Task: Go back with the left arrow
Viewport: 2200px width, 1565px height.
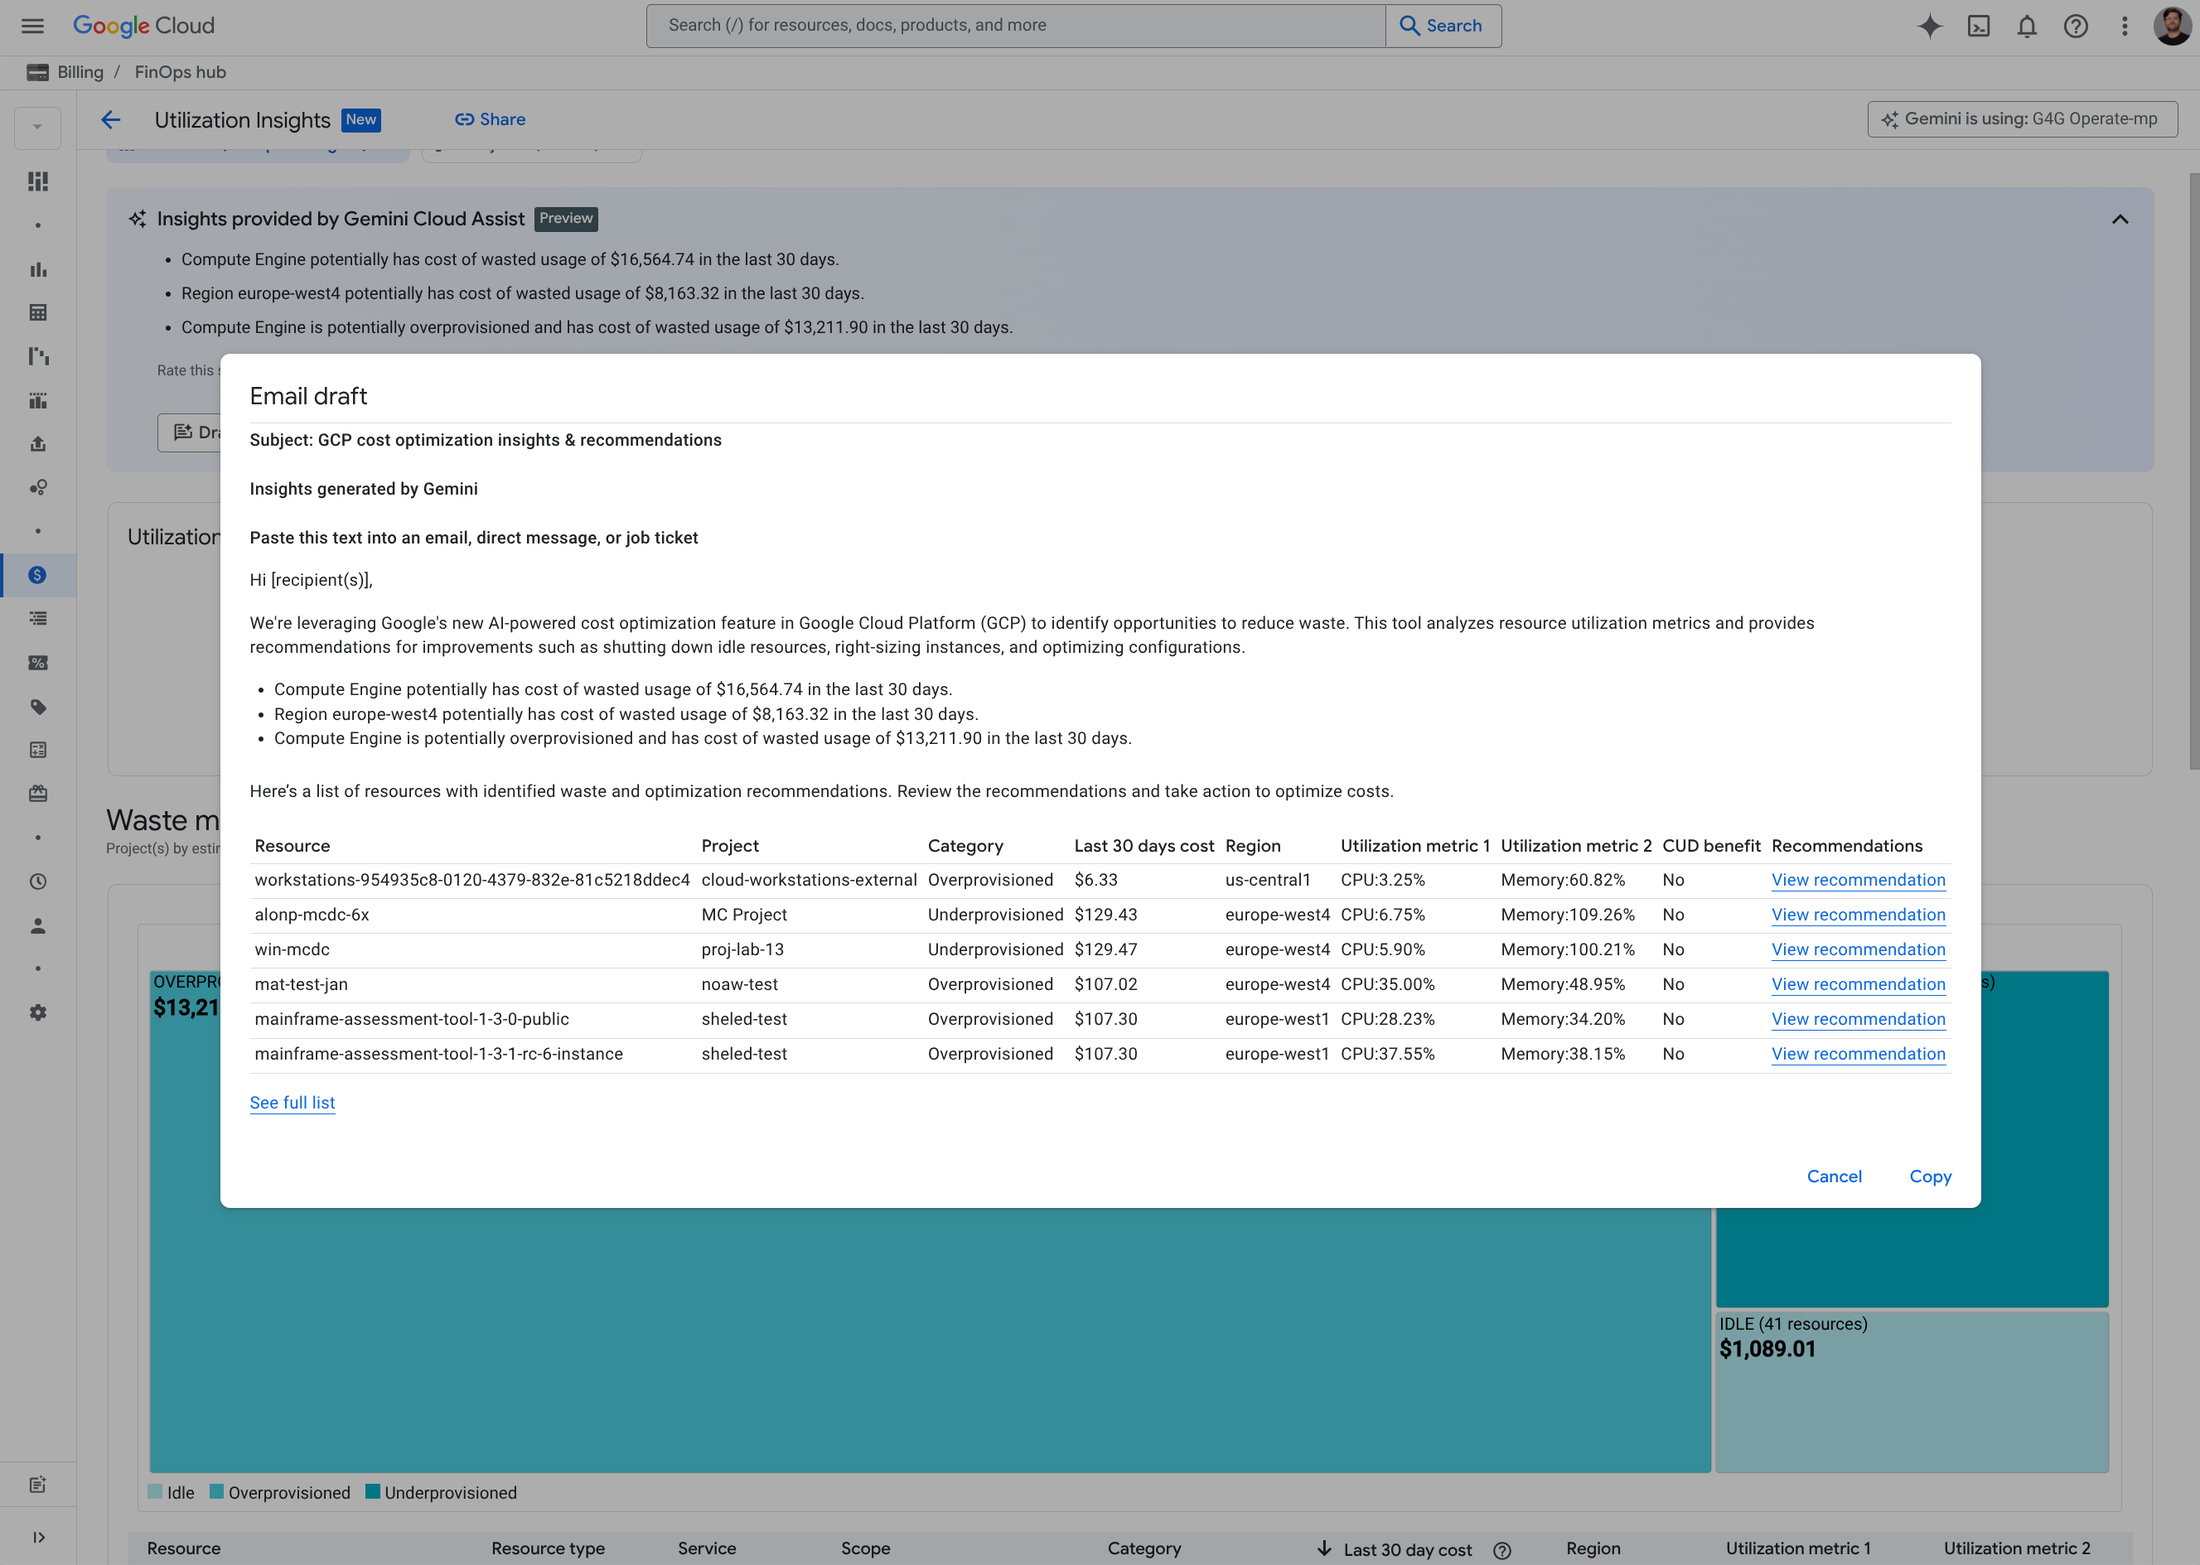Action: pyautogui.click(x=110, y=120)
